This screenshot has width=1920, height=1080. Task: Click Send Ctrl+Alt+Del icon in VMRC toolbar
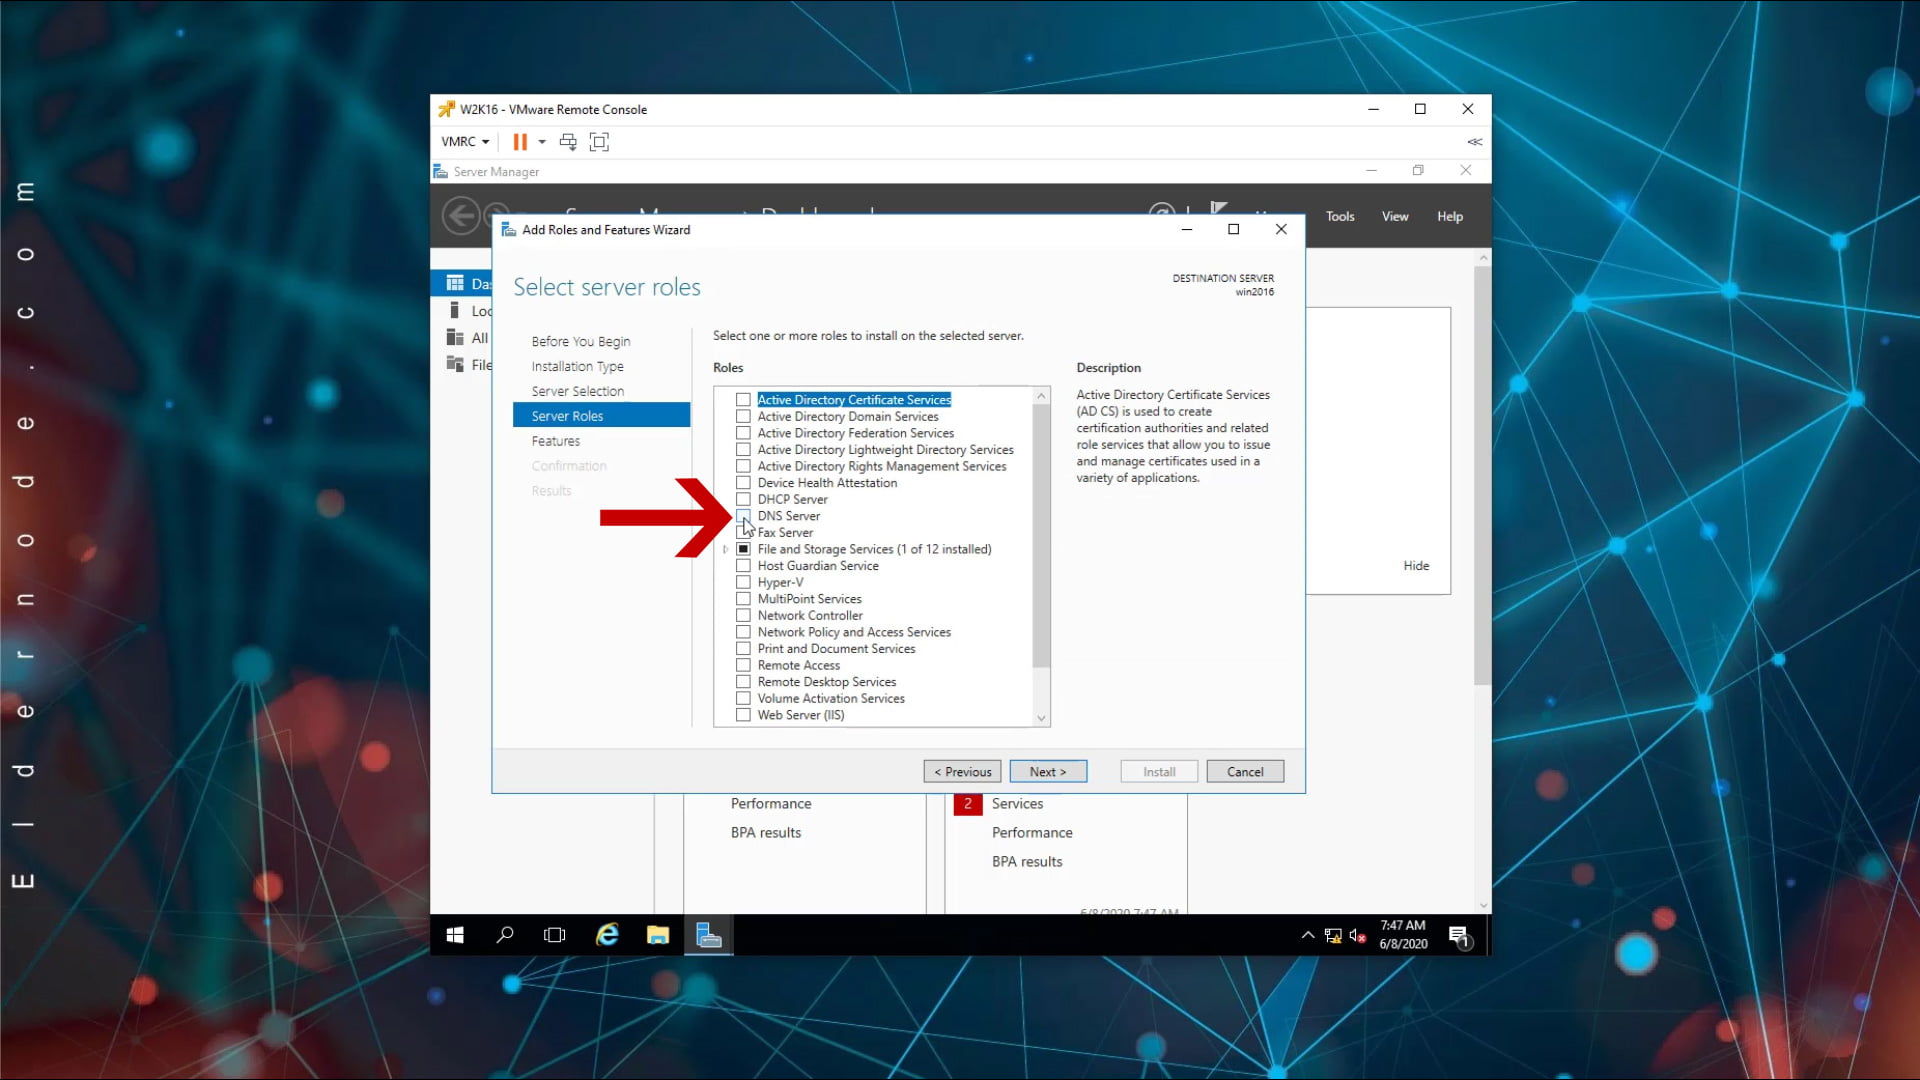tap(568, 142)
